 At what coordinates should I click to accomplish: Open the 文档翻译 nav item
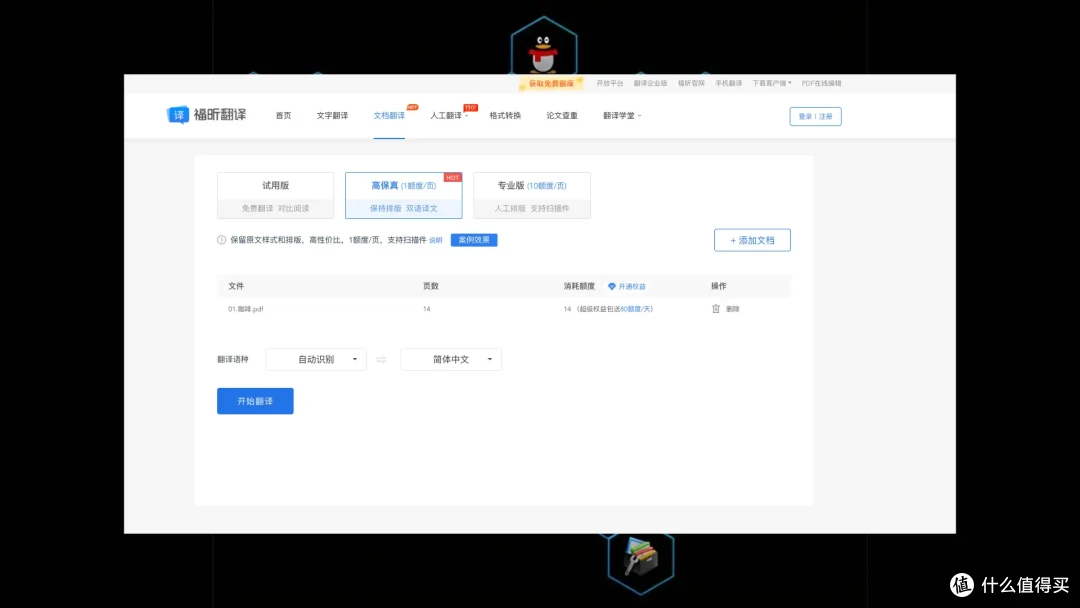[x=389, y=116]
